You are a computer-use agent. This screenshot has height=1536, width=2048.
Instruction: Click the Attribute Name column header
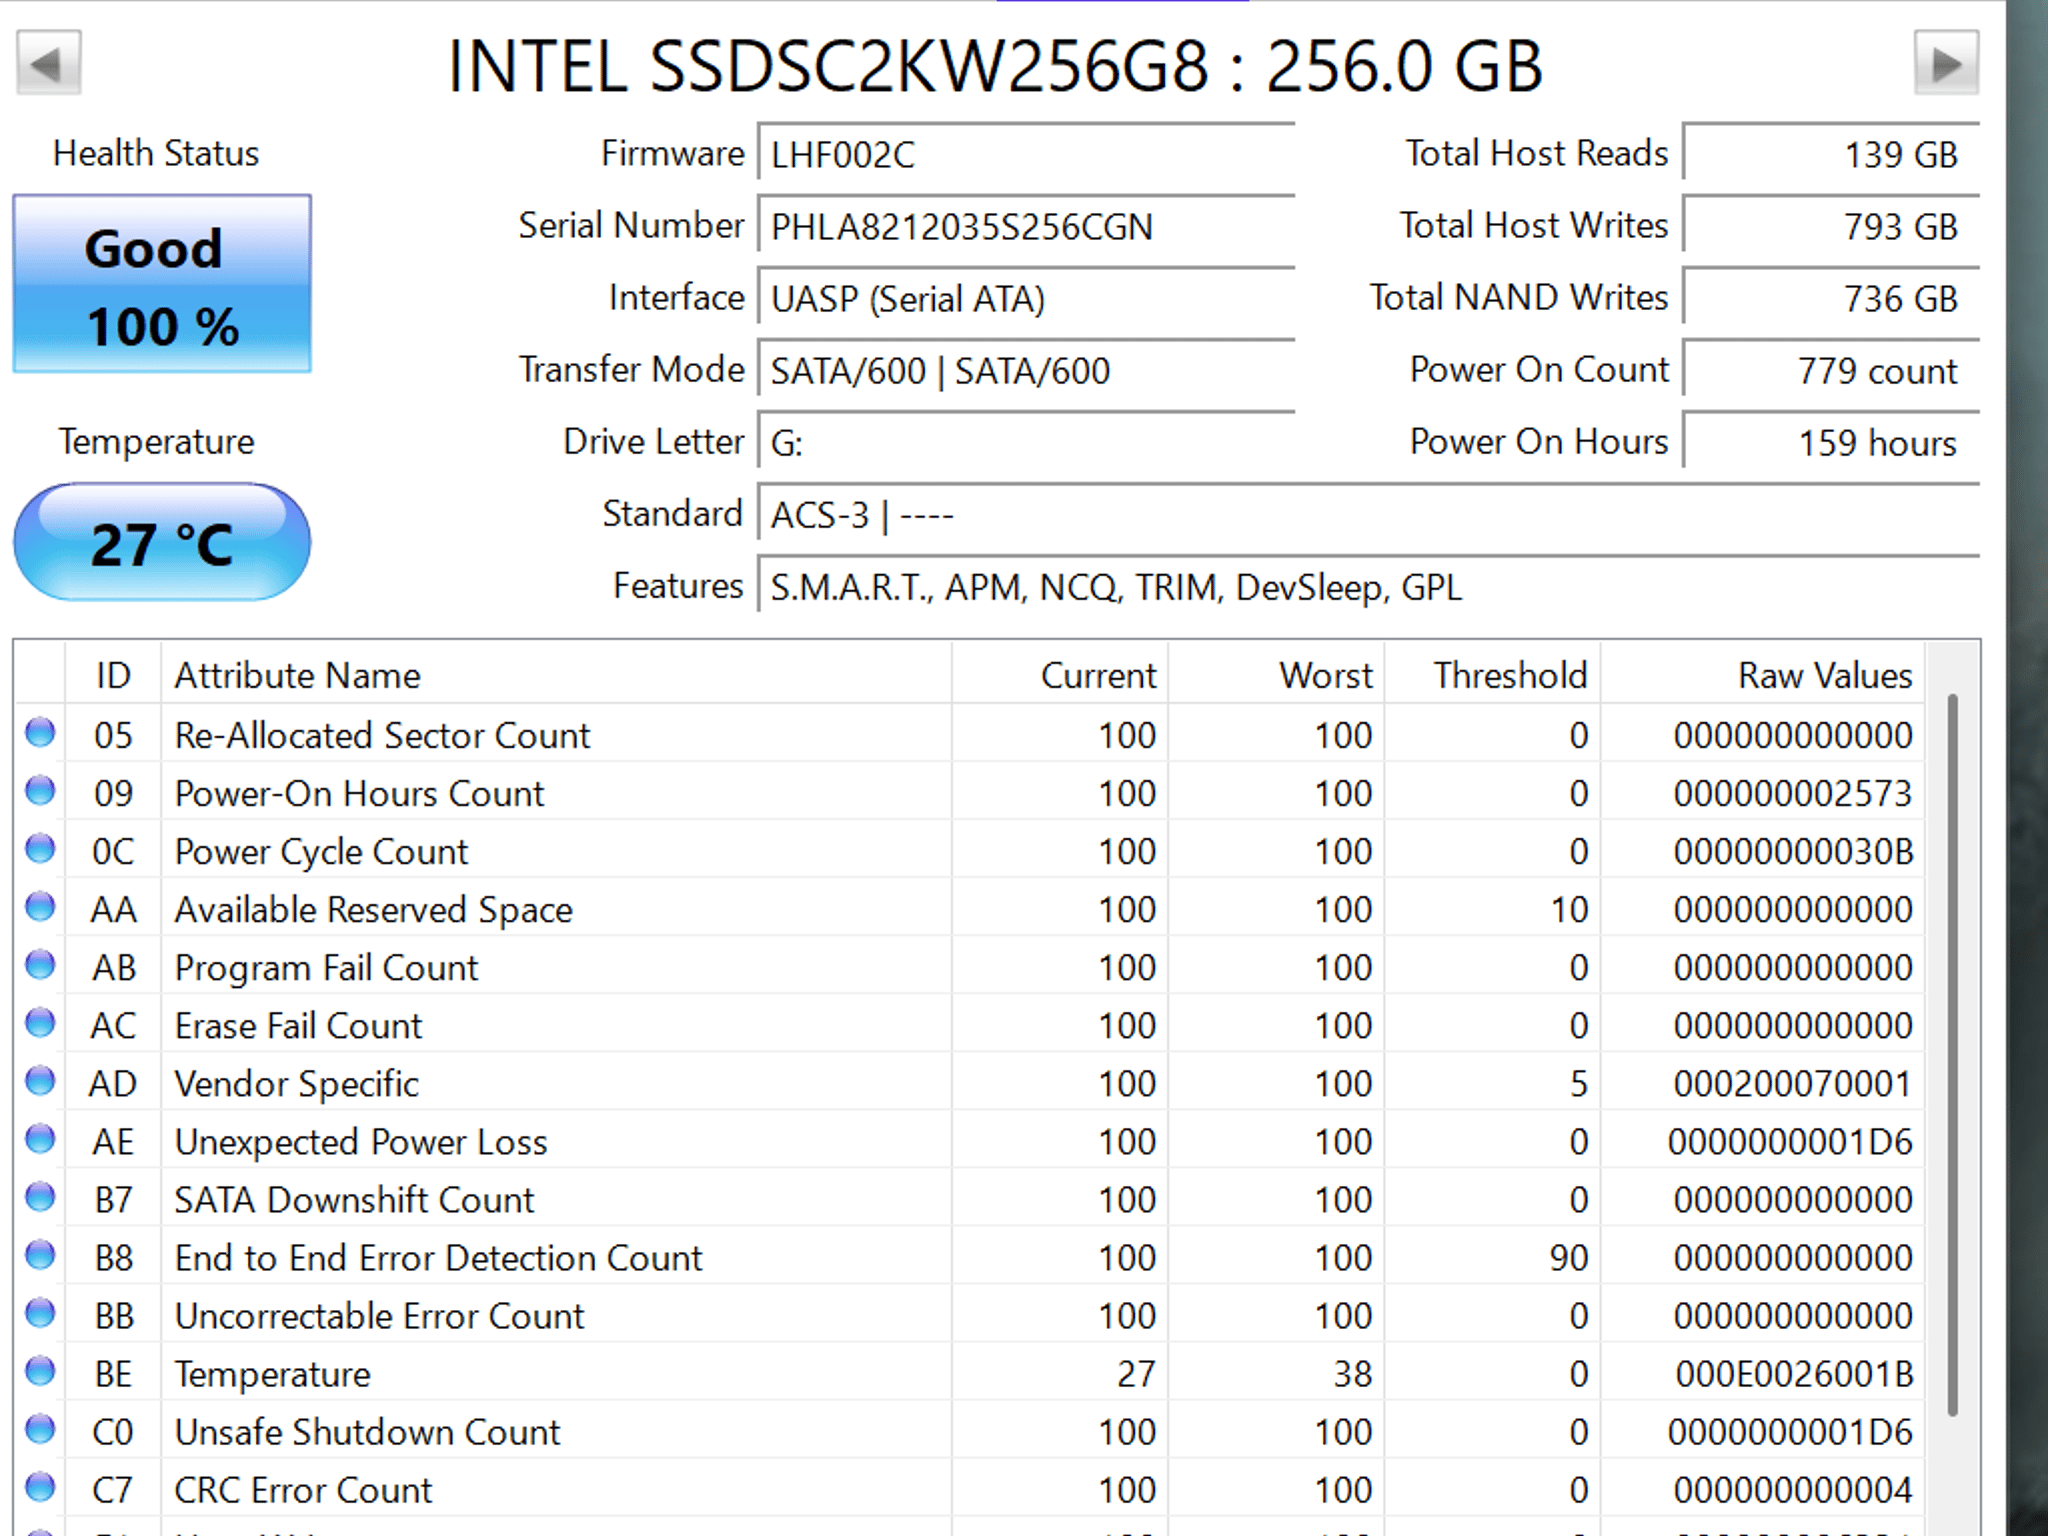tap(556, 675)
